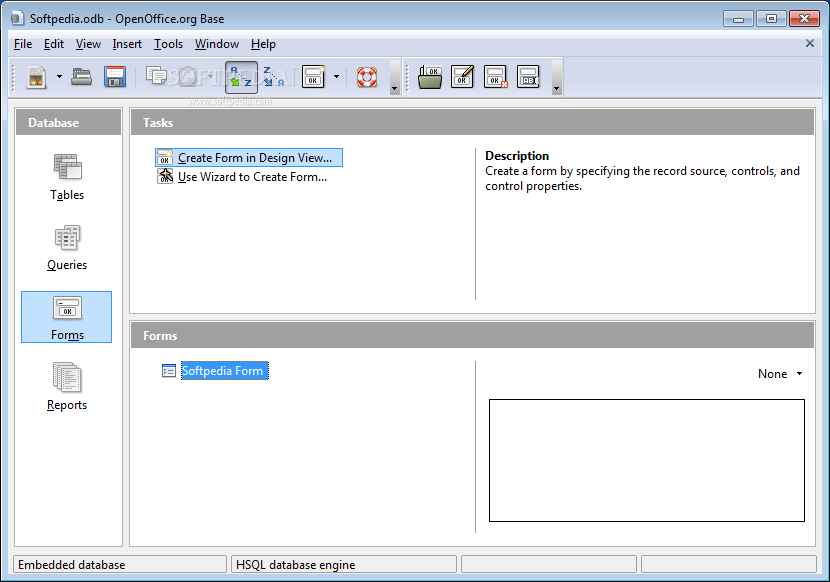Select Tables in Database pane
The height and width of the screenshot is (582, 830).
[x=67, y=177]
